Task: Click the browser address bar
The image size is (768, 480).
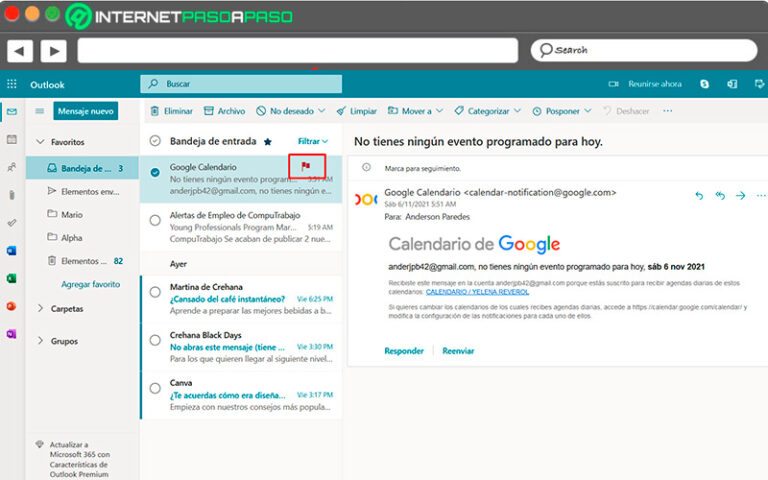Action: tap(298, 50)
